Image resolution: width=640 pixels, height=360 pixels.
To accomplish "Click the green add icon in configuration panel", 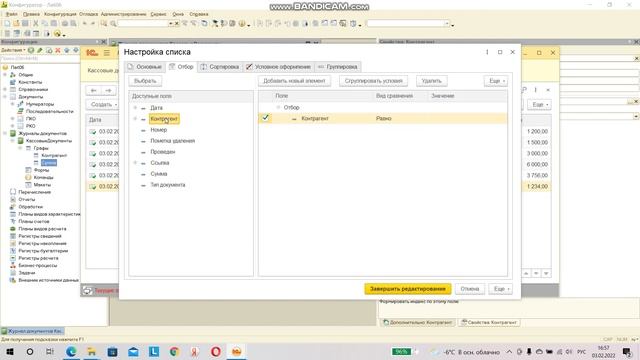I will (31, 50).
